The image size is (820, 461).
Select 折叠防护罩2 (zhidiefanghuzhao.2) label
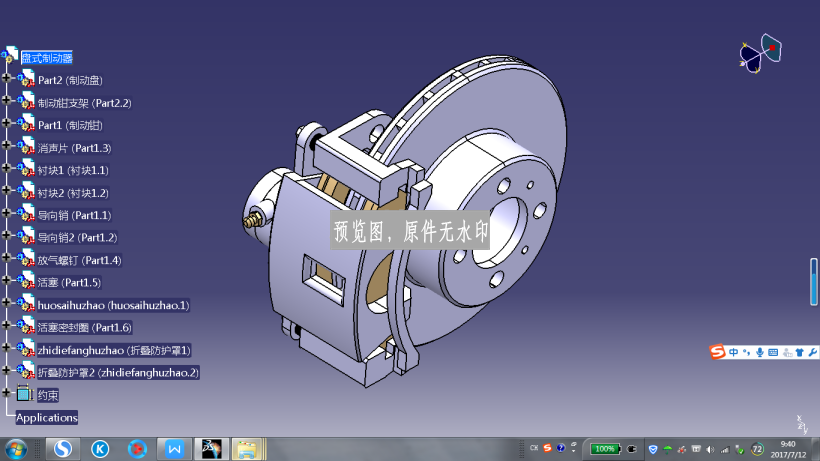click(118, 373)
